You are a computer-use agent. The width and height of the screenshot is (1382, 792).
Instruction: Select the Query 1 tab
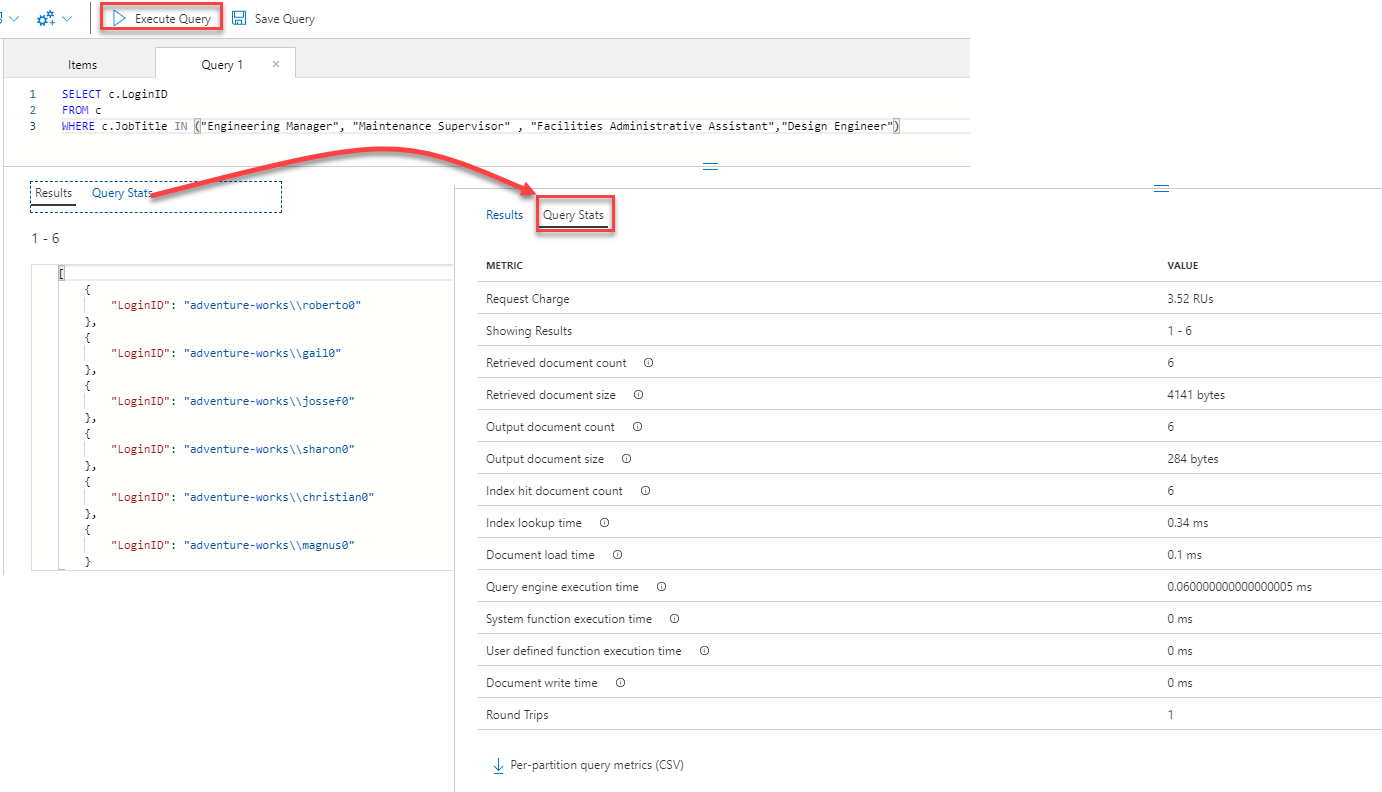pos(221,65)
